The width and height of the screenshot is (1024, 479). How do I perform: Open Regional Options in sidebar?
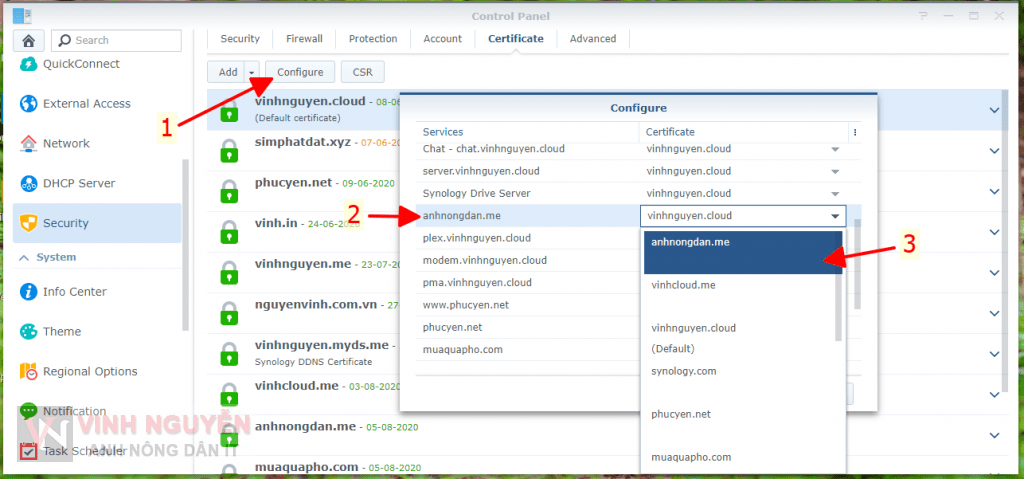point(89,372)
